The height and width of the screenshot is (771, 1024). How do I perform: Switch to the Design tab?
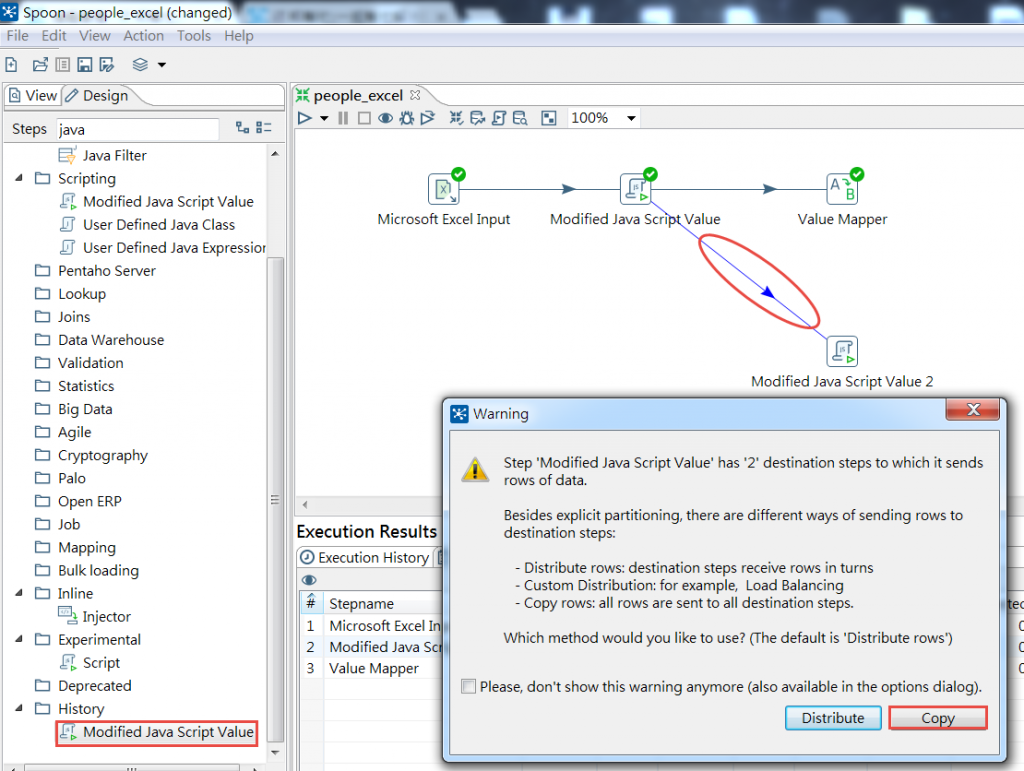tap(97, 95)
